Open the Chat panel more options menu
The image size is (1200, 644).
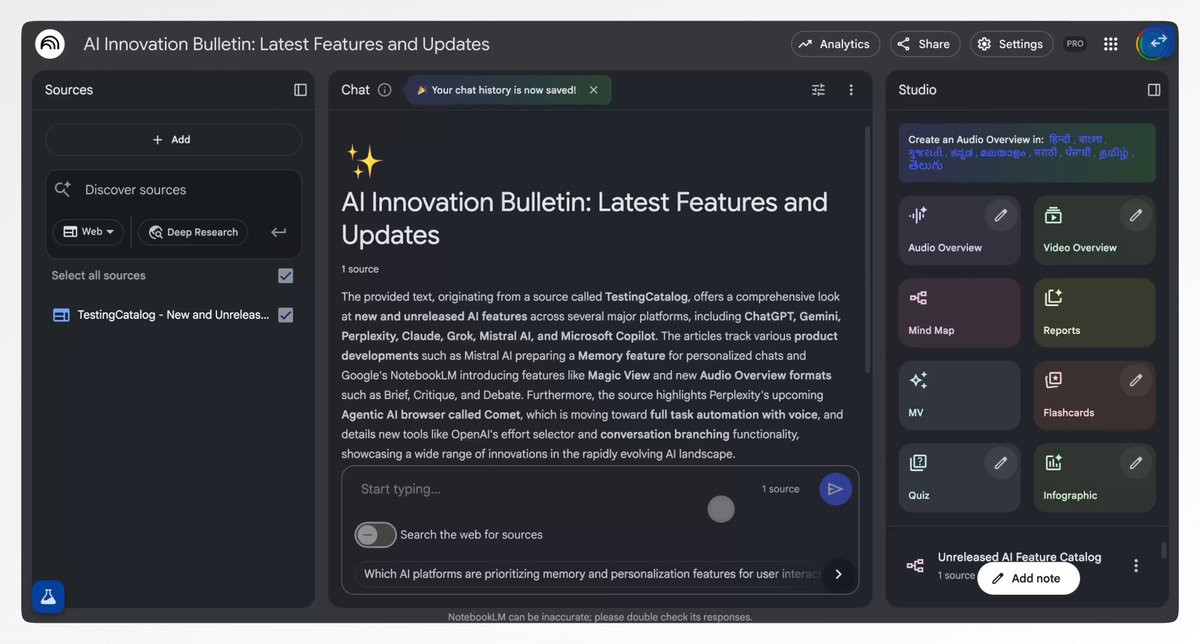[x=851, y=90]
